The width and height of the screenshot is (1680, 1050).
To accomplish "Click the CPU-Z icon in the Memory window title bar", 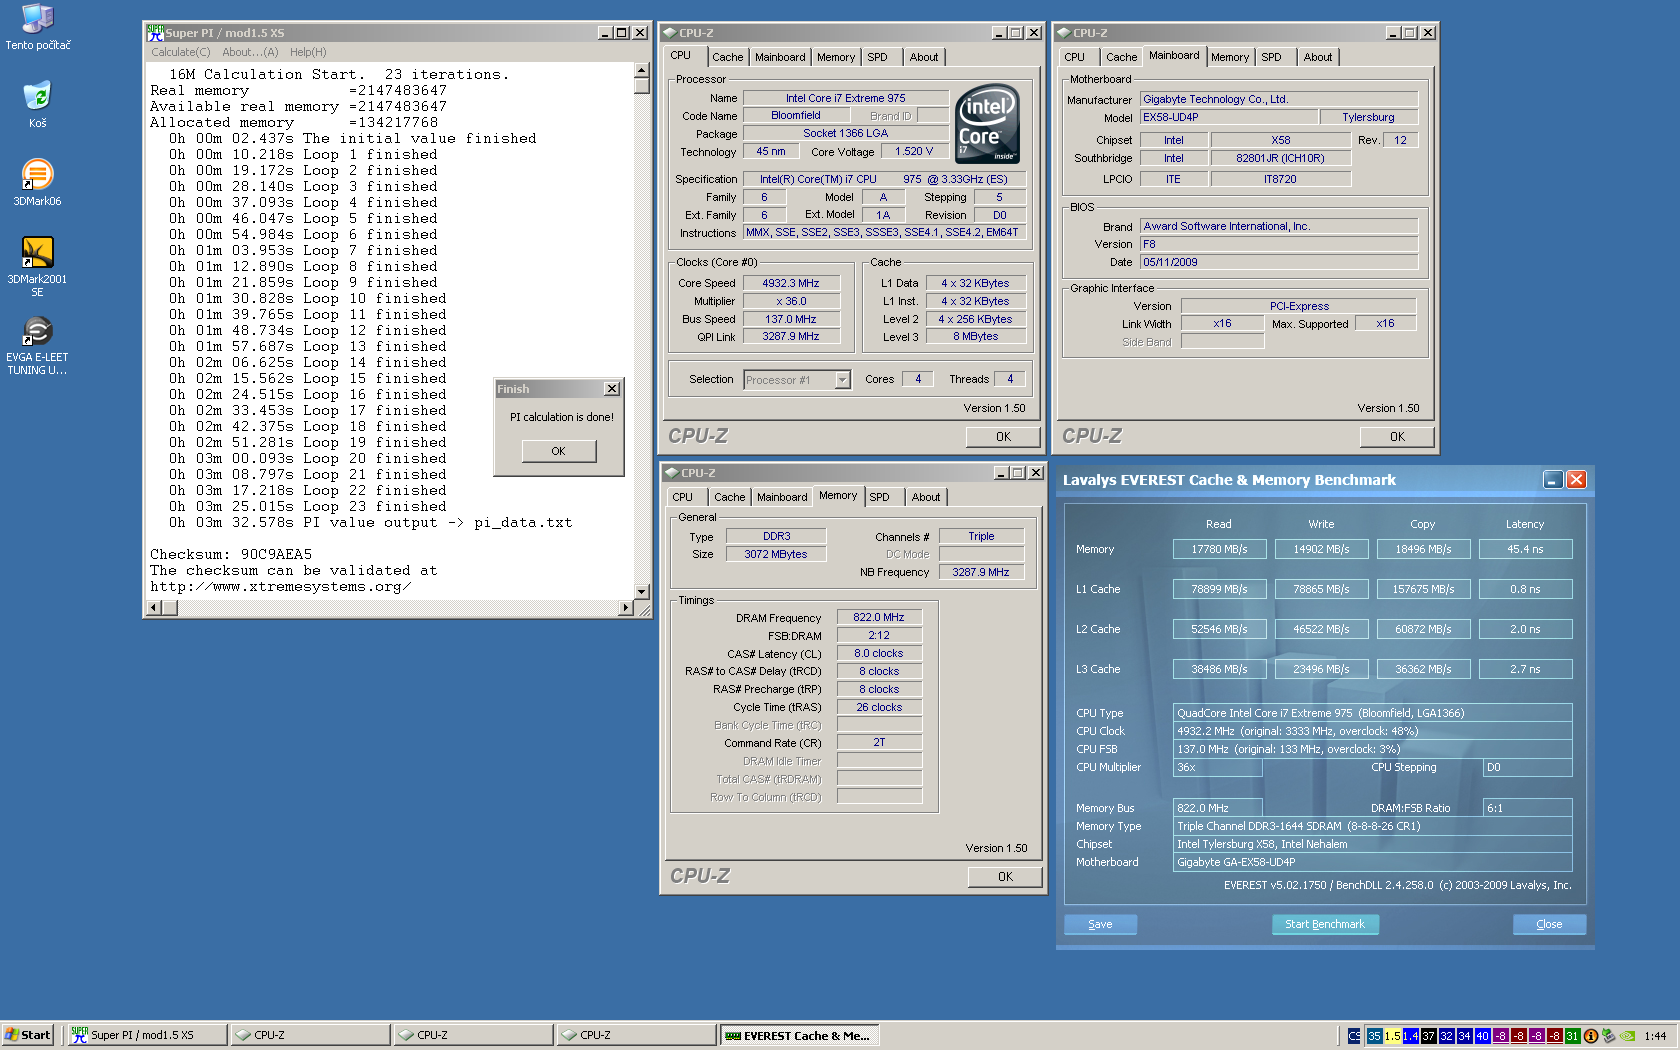I will pyautogui.click(x=672, y=473).
